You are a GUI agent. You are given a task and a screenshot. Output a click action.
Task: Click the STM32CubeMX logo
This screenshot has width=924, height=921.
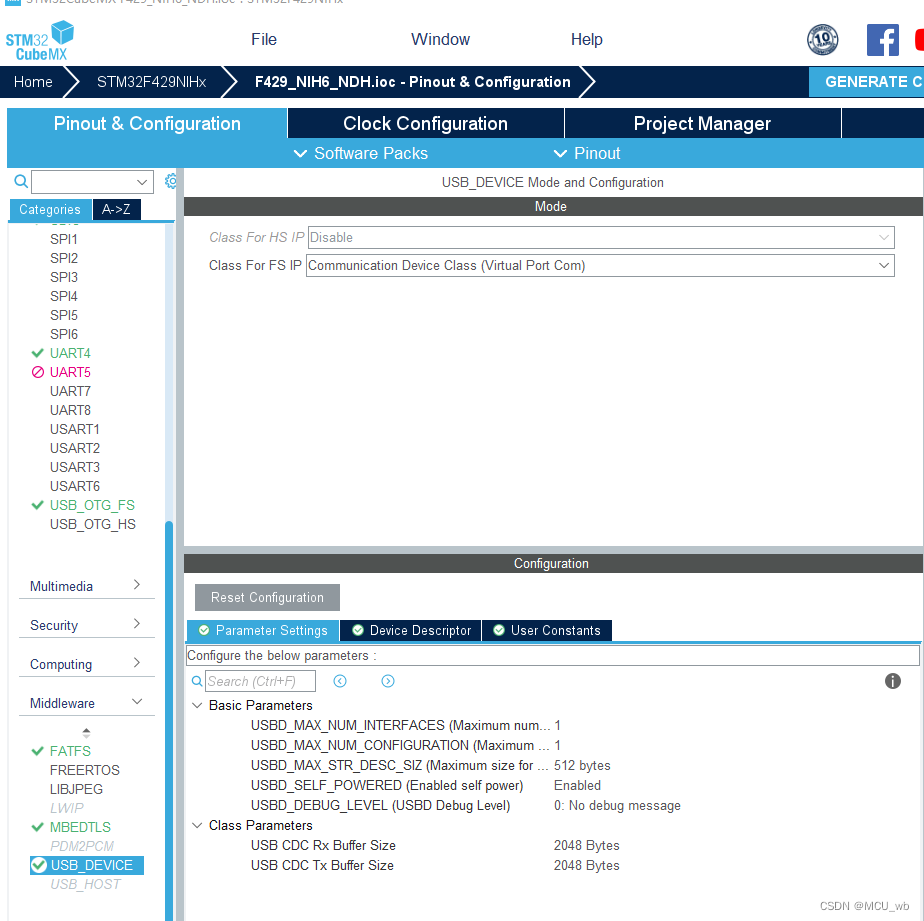coord(39,41)
